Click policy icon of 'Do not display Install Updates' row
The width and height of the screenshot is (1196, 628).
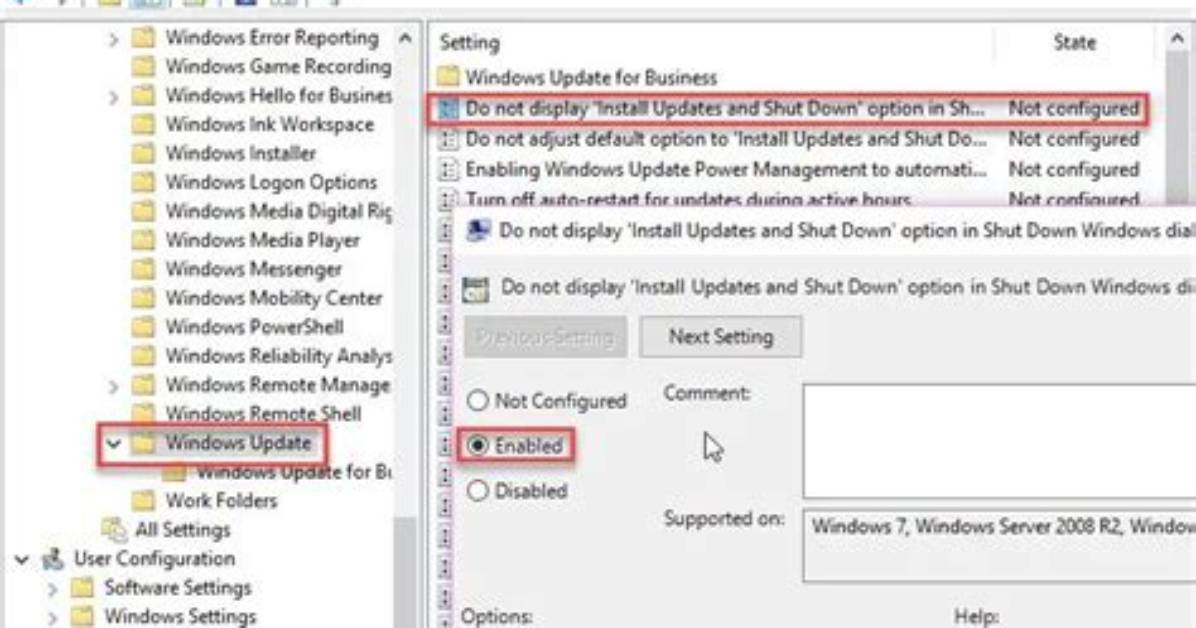(448, 109)
